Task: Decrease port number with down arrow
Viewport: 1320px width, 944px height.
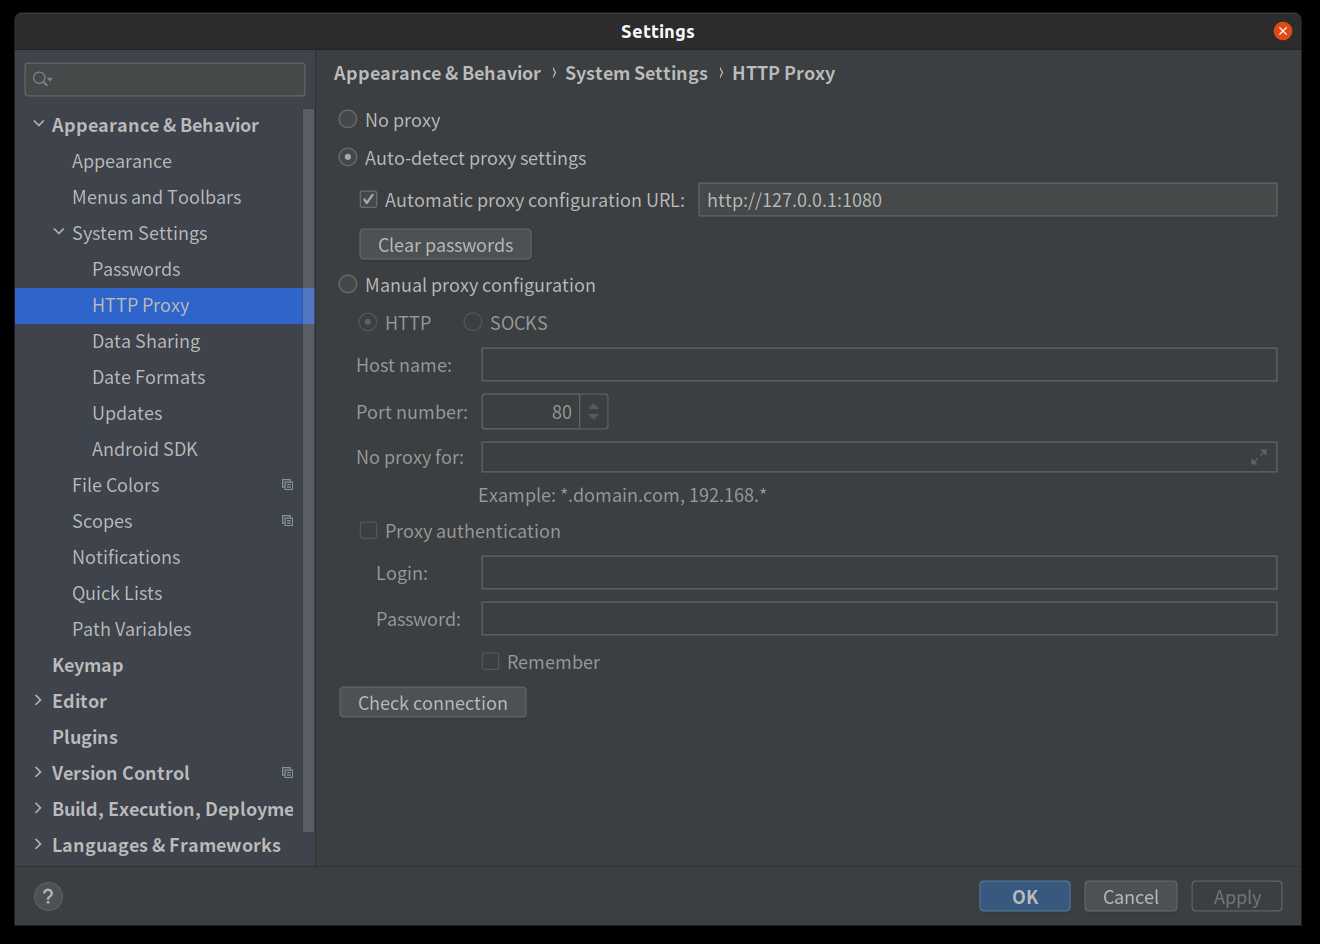Action: pos(593,418)
